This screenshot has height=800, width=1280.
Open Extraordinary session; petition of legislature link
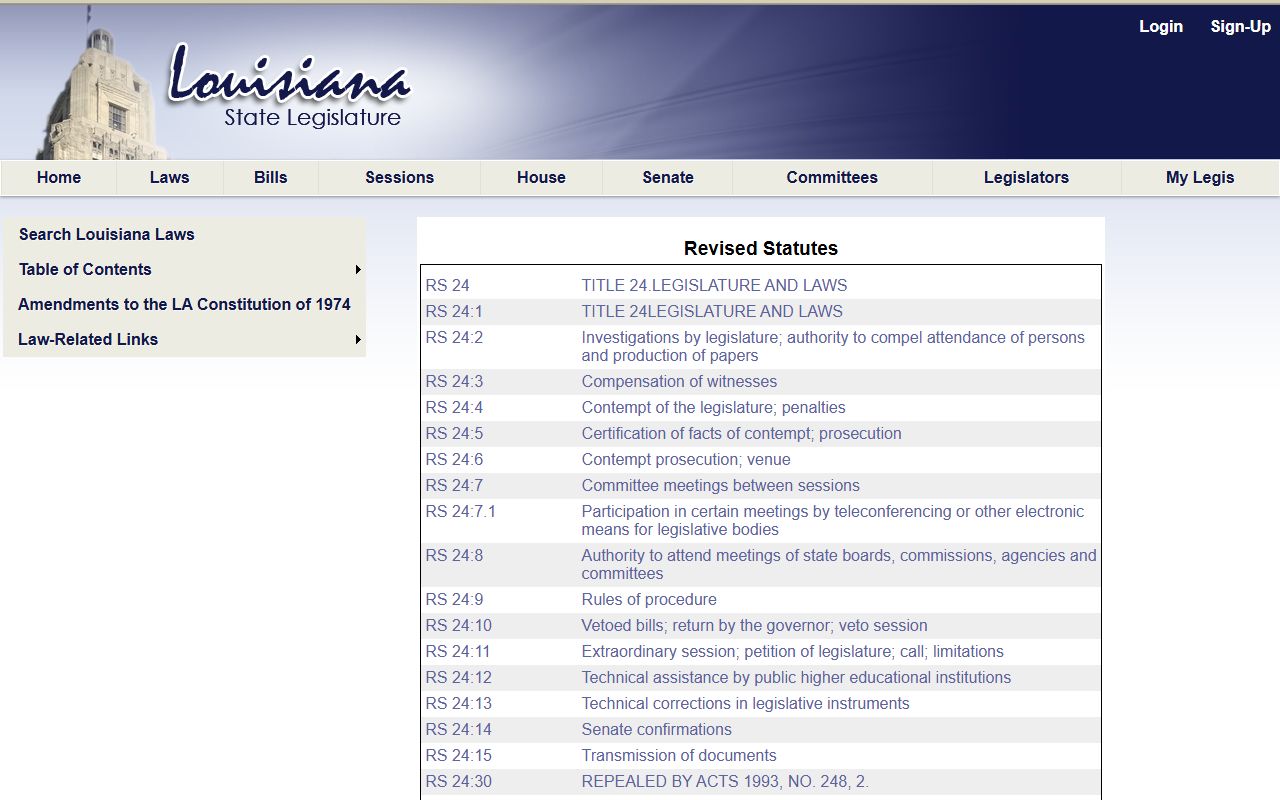coord(792,651)
